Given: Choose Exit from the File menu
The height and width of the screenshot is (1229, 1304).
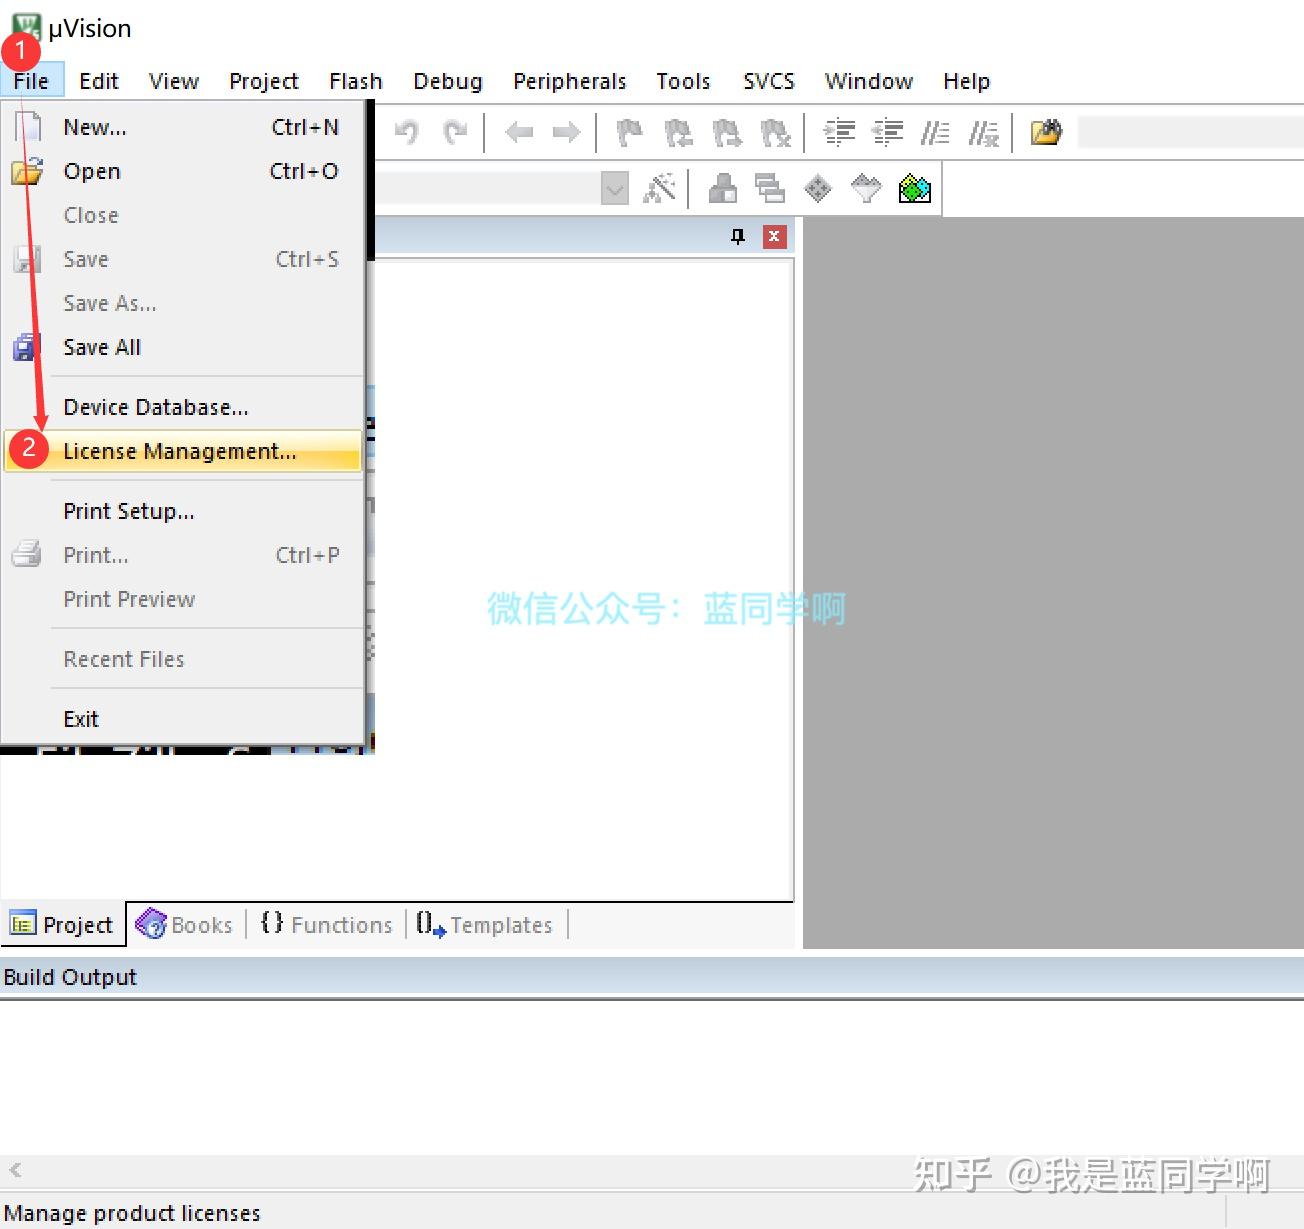Looking at the screenshot, I should pos(183,719).
